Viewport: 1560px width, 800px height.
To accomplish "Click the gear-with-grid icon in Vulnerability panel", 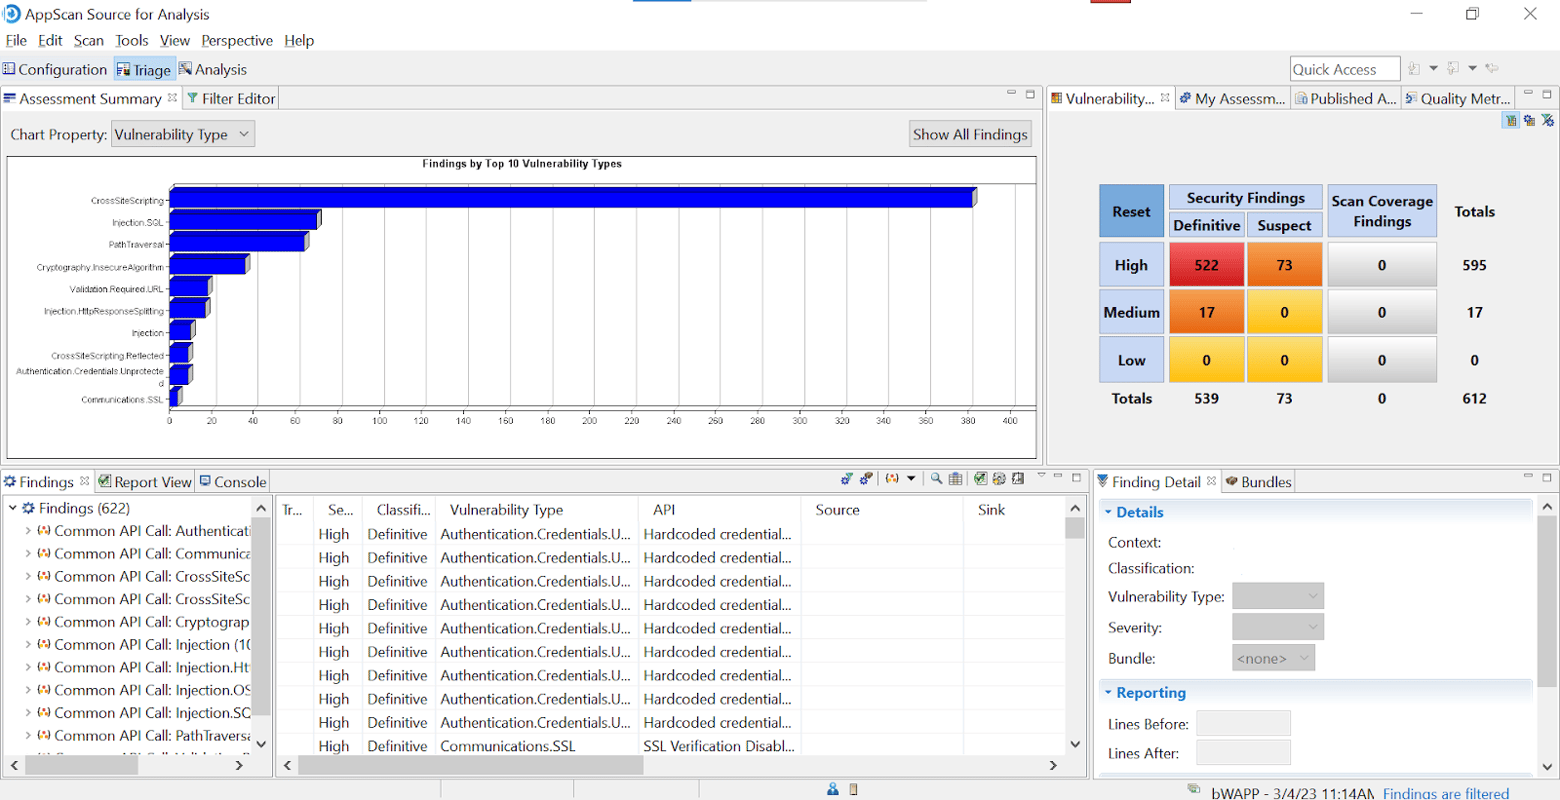I will 1529,121.
